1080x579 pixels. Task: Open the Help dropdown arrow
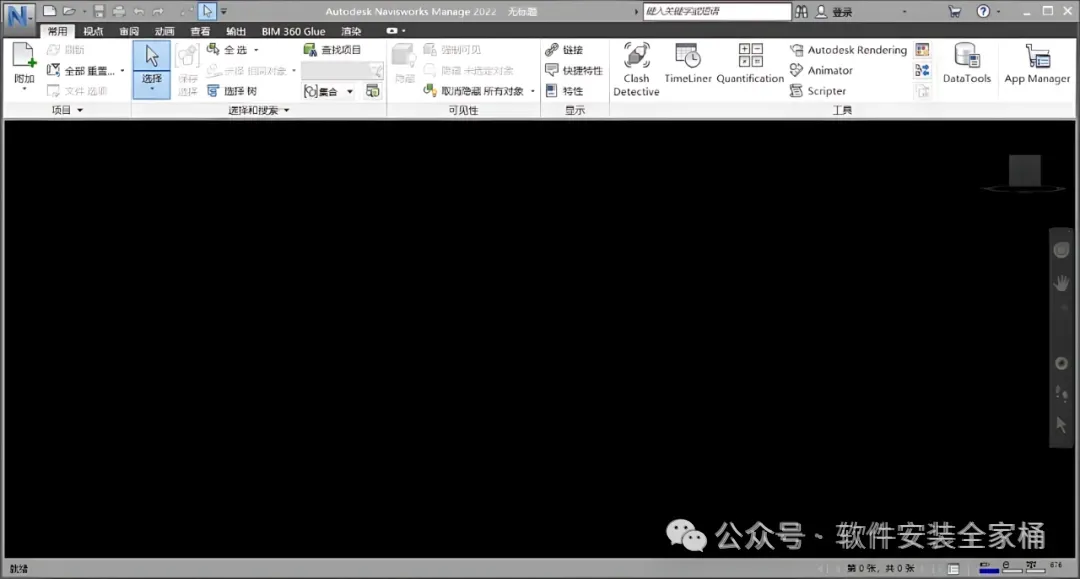pyautogui.click(x=999, y=12)
